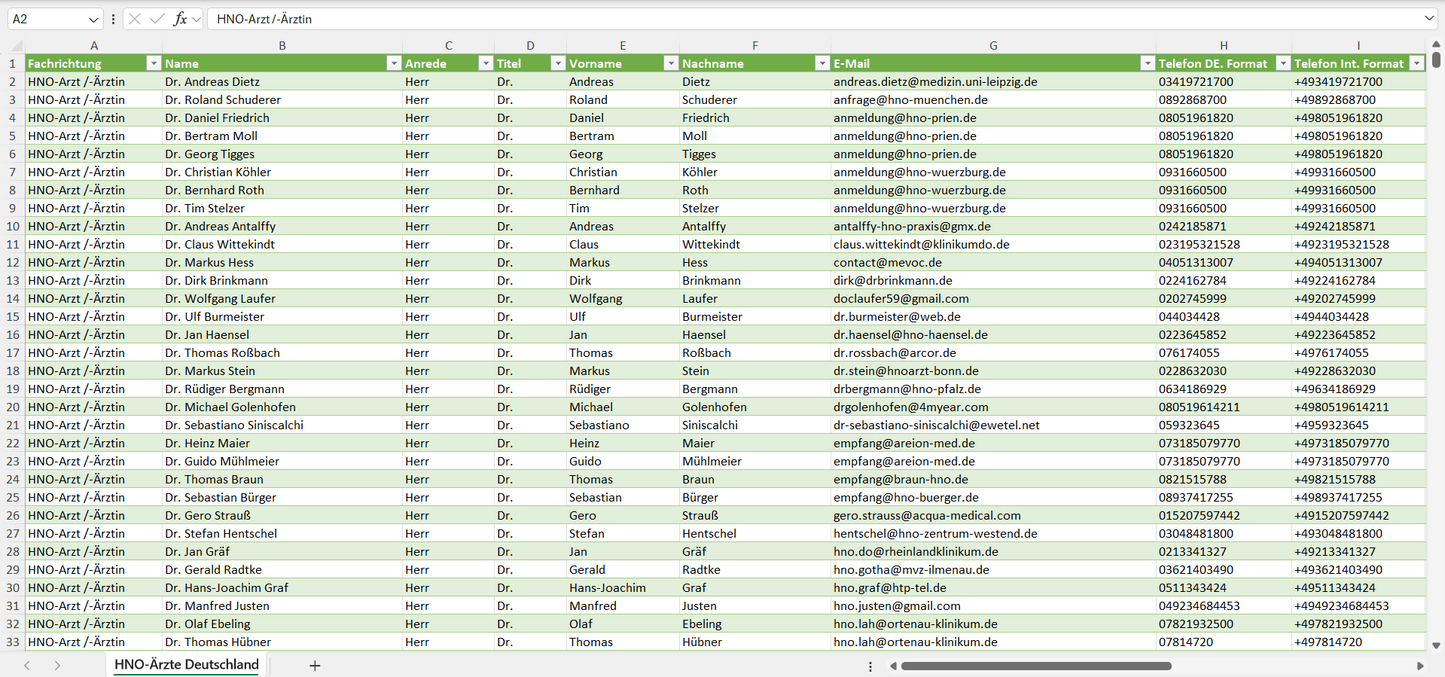
Task: Expand the formula bar with right chevron
Action: click(x=1429, y=19)
